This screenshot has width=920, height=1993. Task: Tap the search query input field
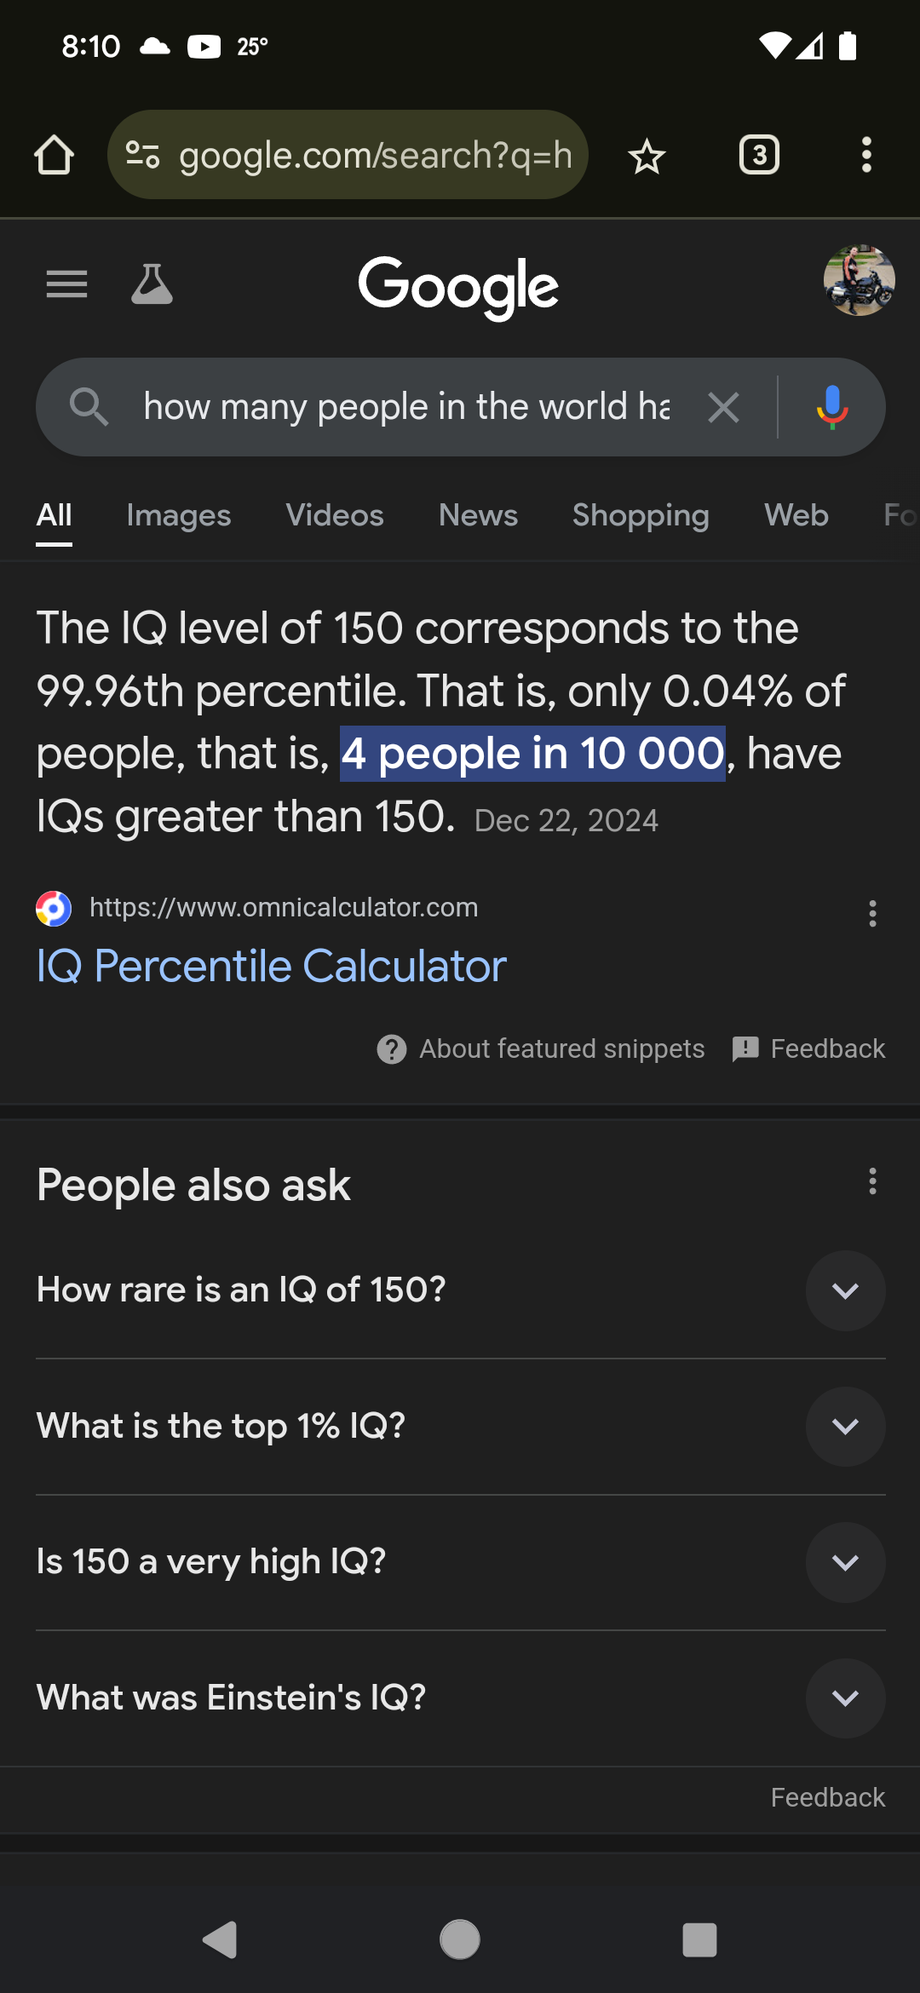click(x=405, y=407)
